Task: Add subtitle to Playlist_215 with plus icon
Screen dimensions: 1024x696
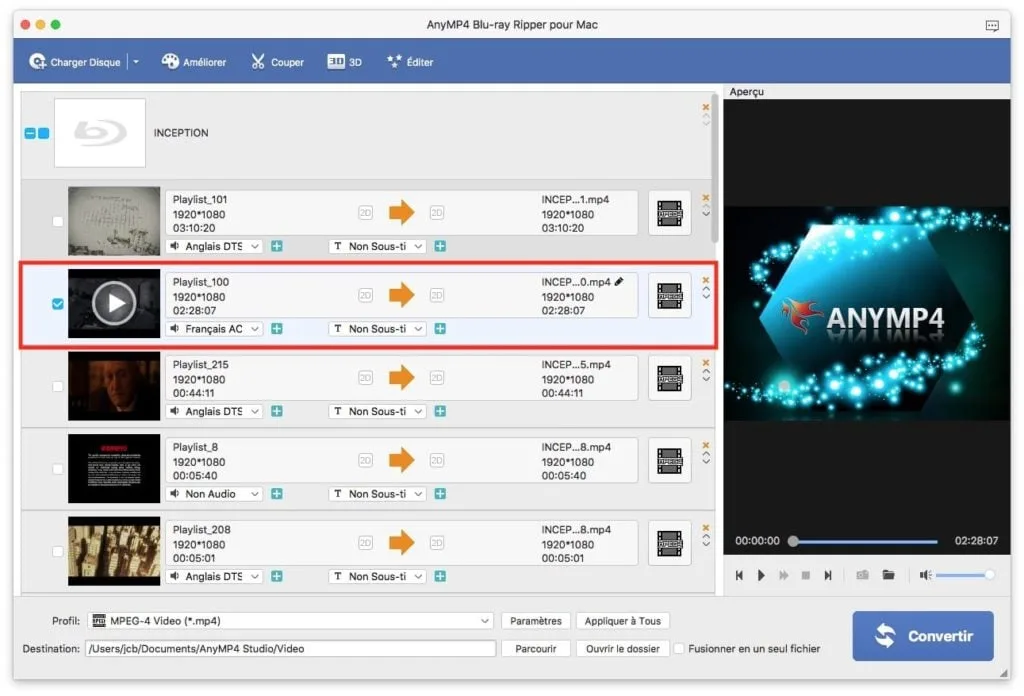Action: point(440,411)
